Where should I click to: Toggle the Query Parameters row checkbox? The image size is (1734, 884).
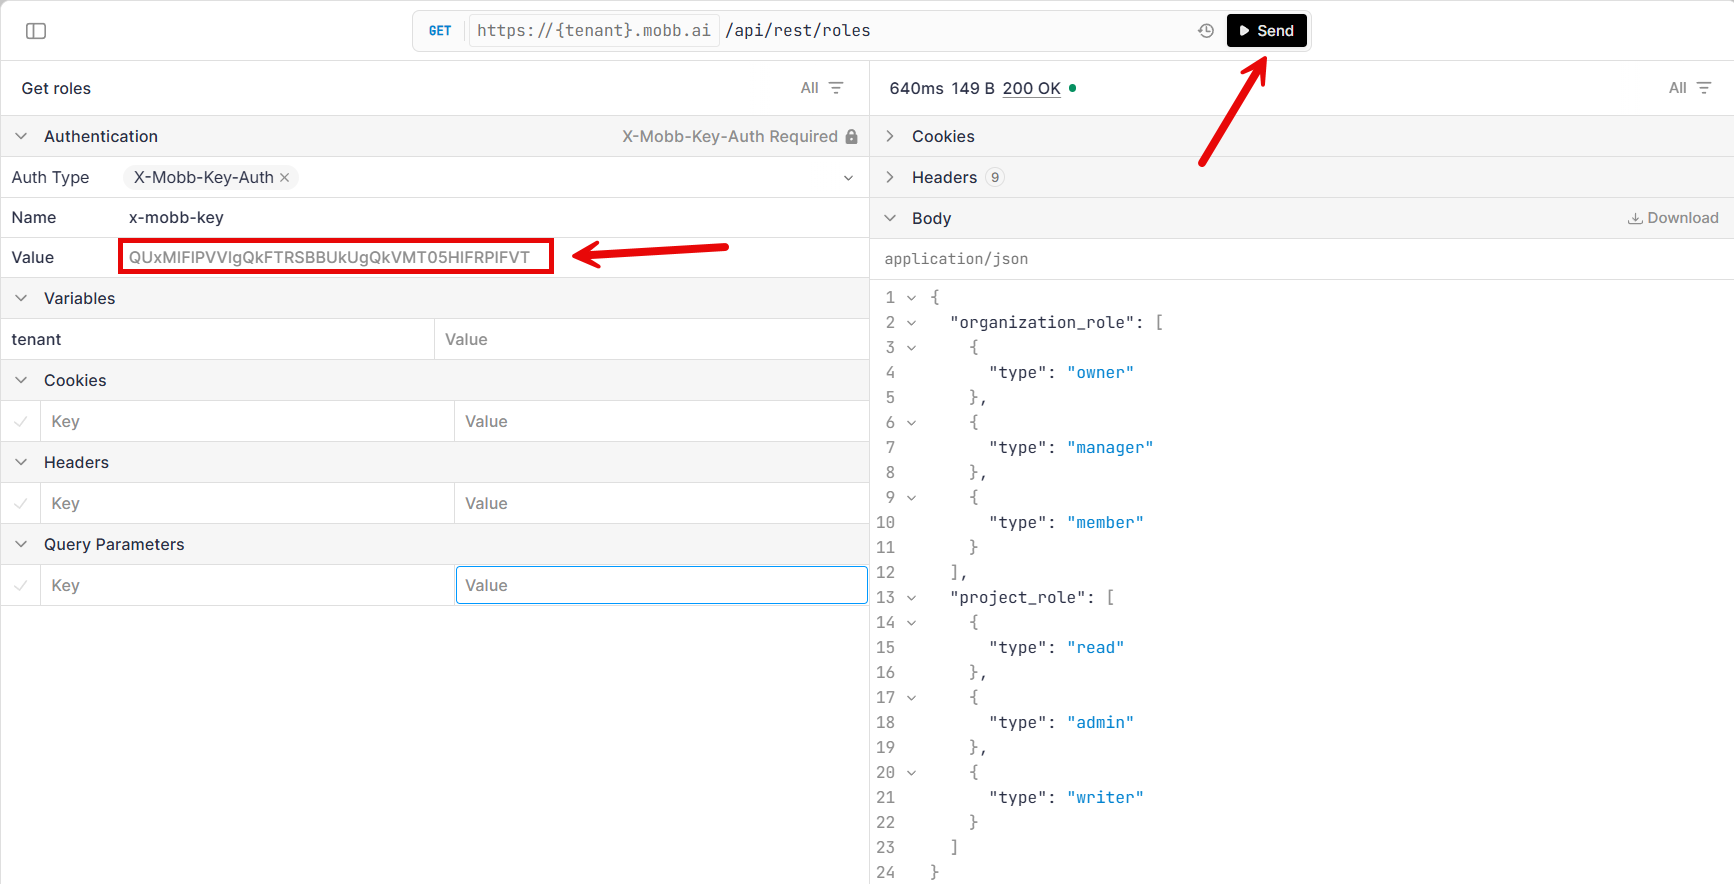click(21, 585)
